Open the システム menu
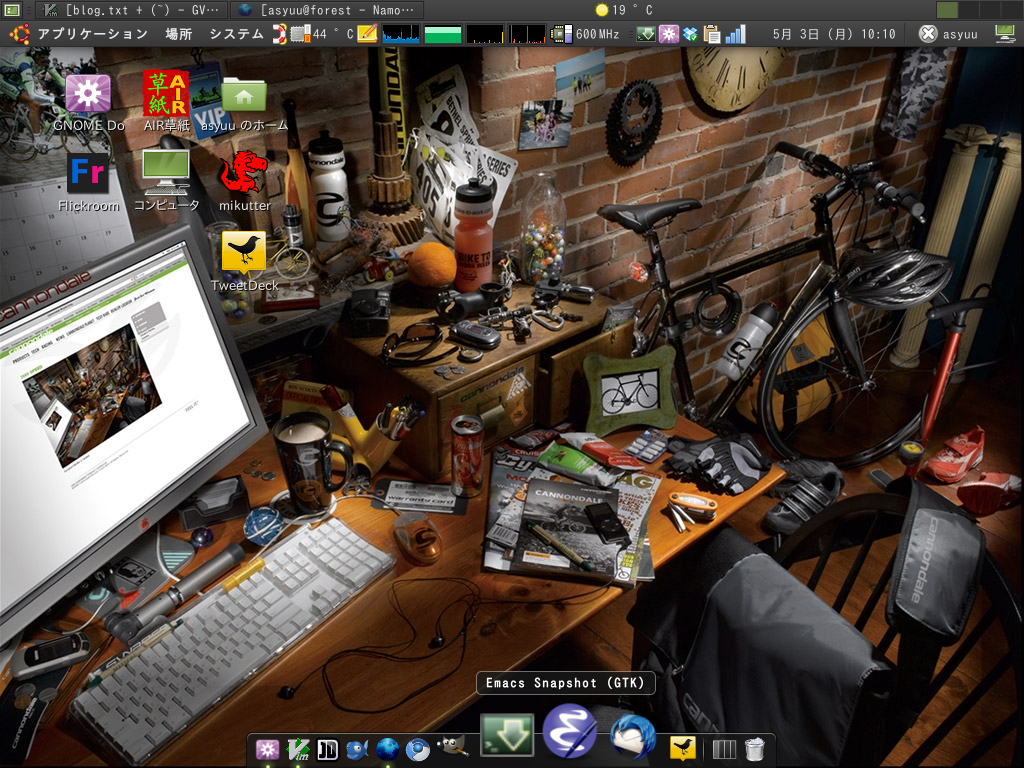 click(x=236, y=34)
